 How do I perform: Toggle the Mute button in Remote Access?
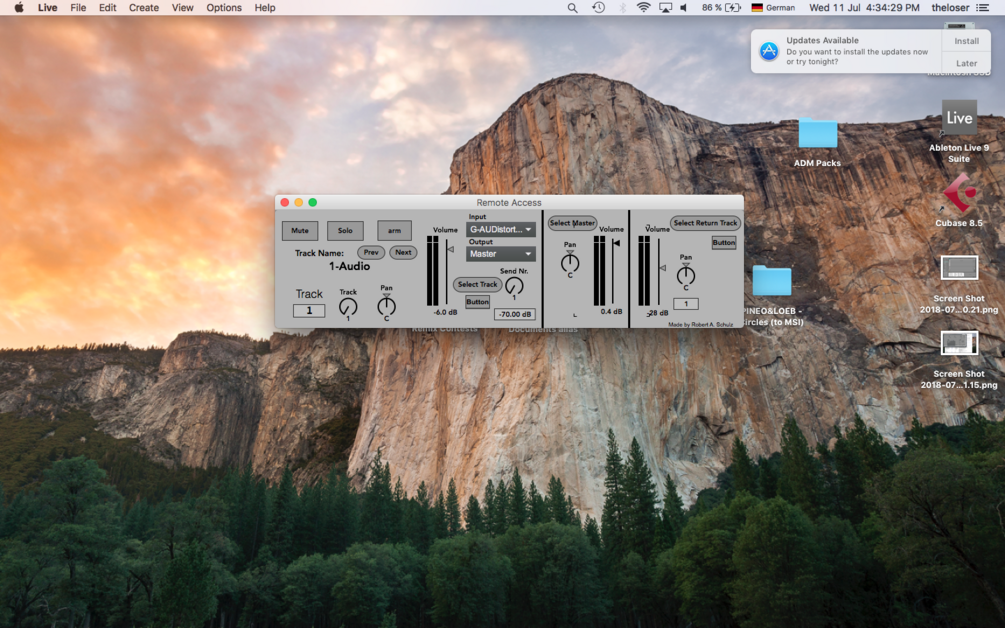pyautogui.click(x=299, y=231)
